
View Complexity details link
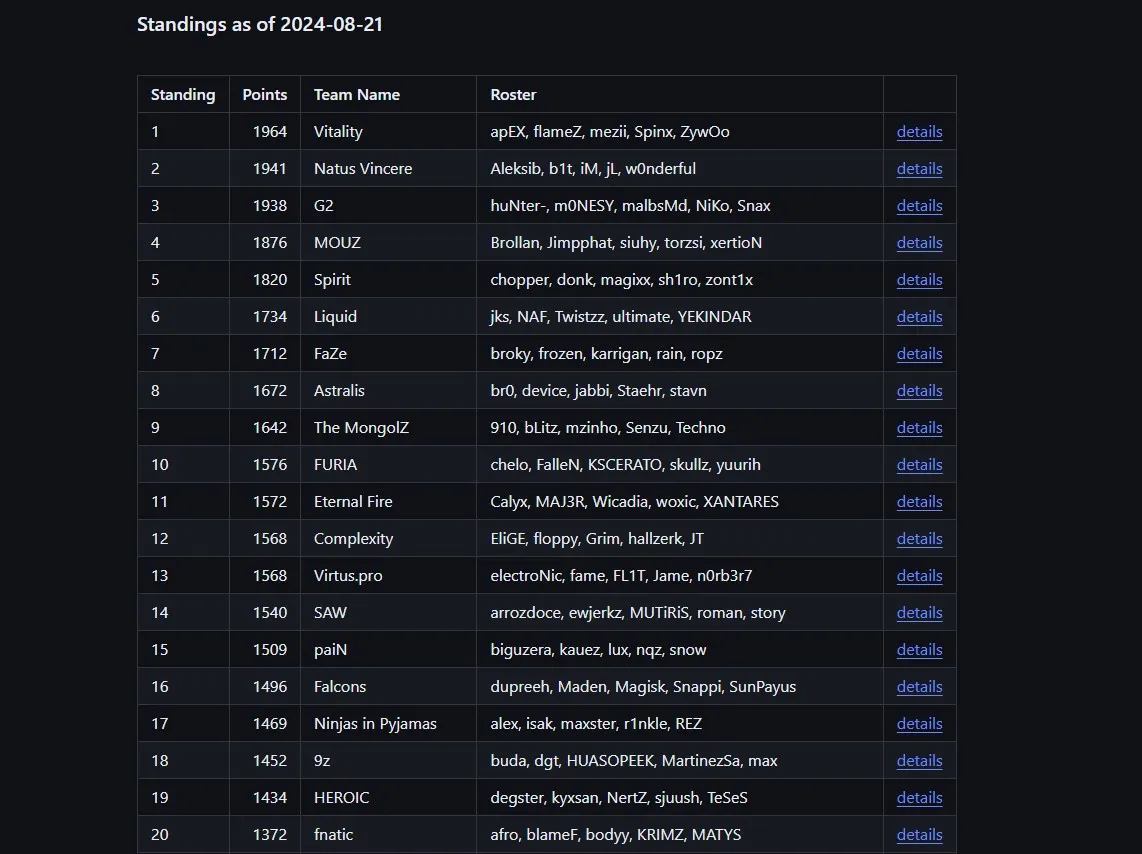click(919, 539)
